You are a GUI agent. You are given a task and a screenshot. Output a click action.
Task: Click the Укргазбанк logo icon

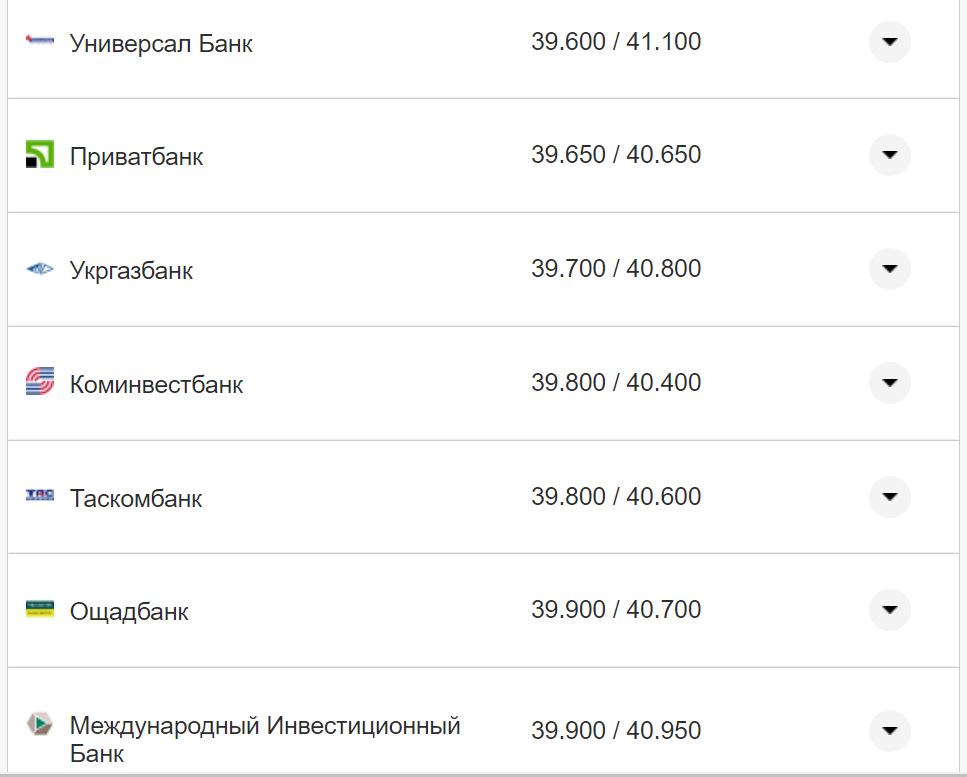(38, 269)
